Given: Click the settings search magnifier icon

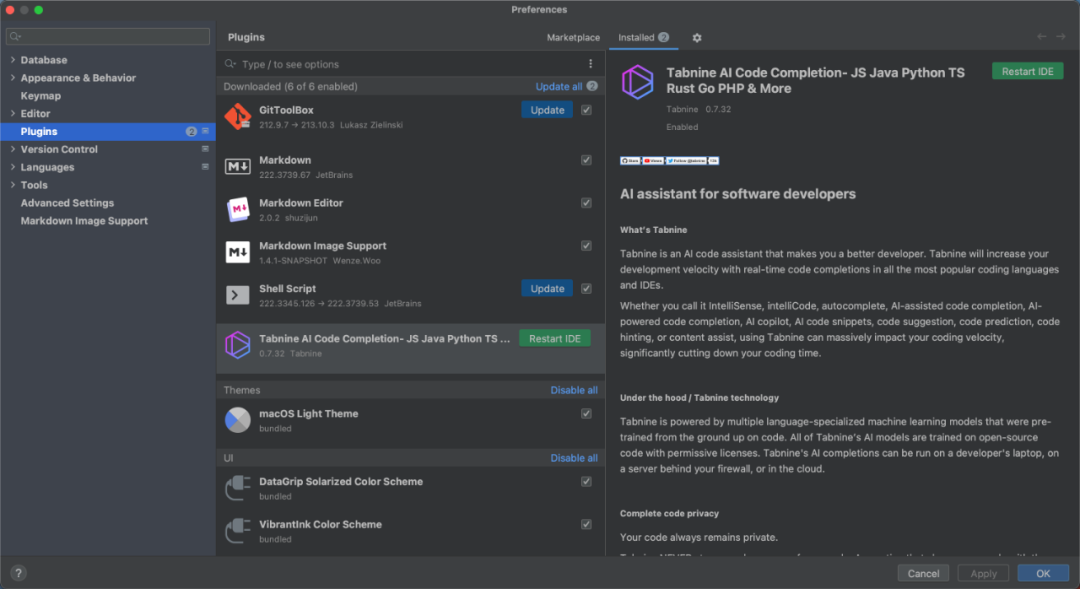Looking at the screenshot, I should coord(15,37).
